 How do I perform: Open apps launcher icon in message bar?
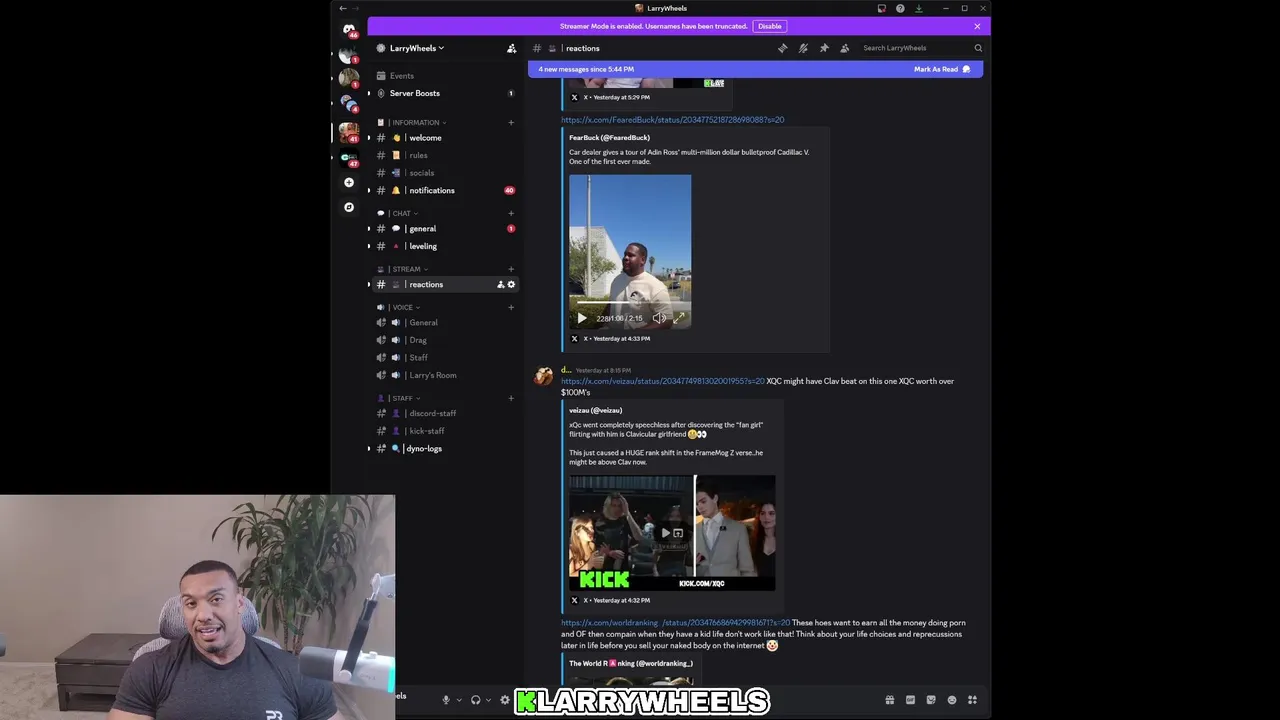click(972, 700)
